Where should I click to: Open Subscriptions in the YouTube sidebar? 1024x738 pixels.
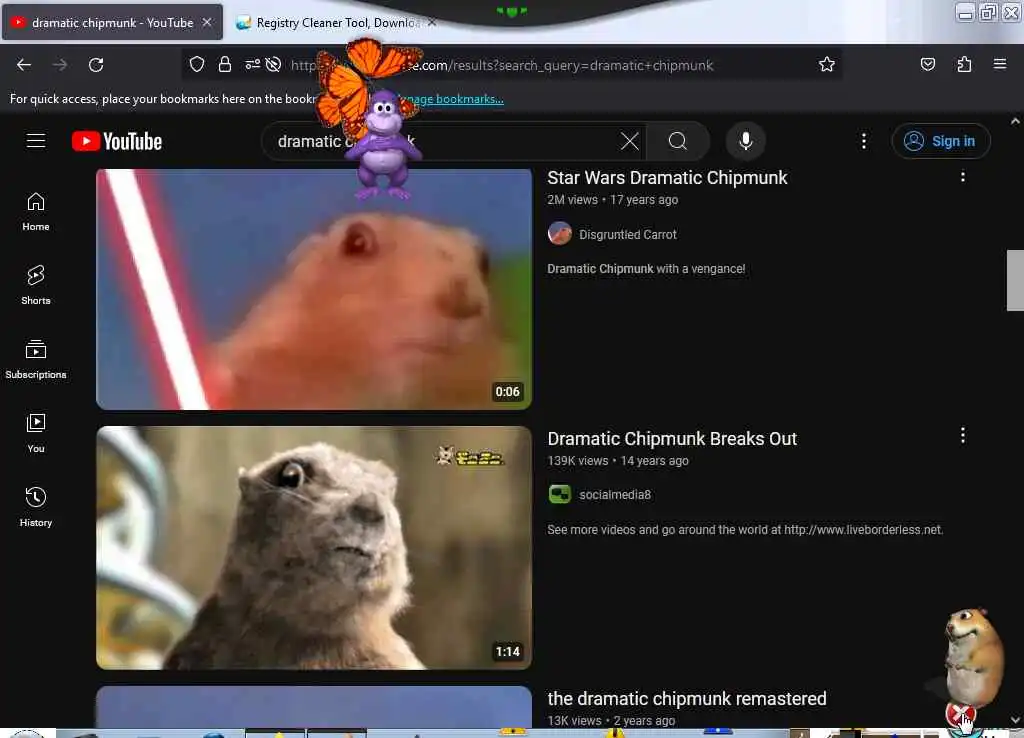pyautogui.click(x=36, y=359)
